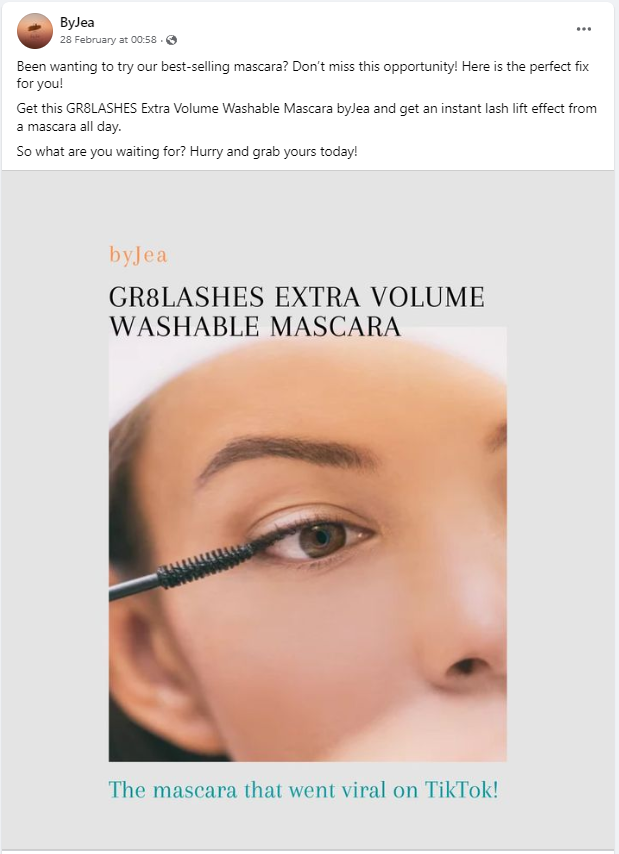Click the mascara wand brush in photo

pos(206,565)
